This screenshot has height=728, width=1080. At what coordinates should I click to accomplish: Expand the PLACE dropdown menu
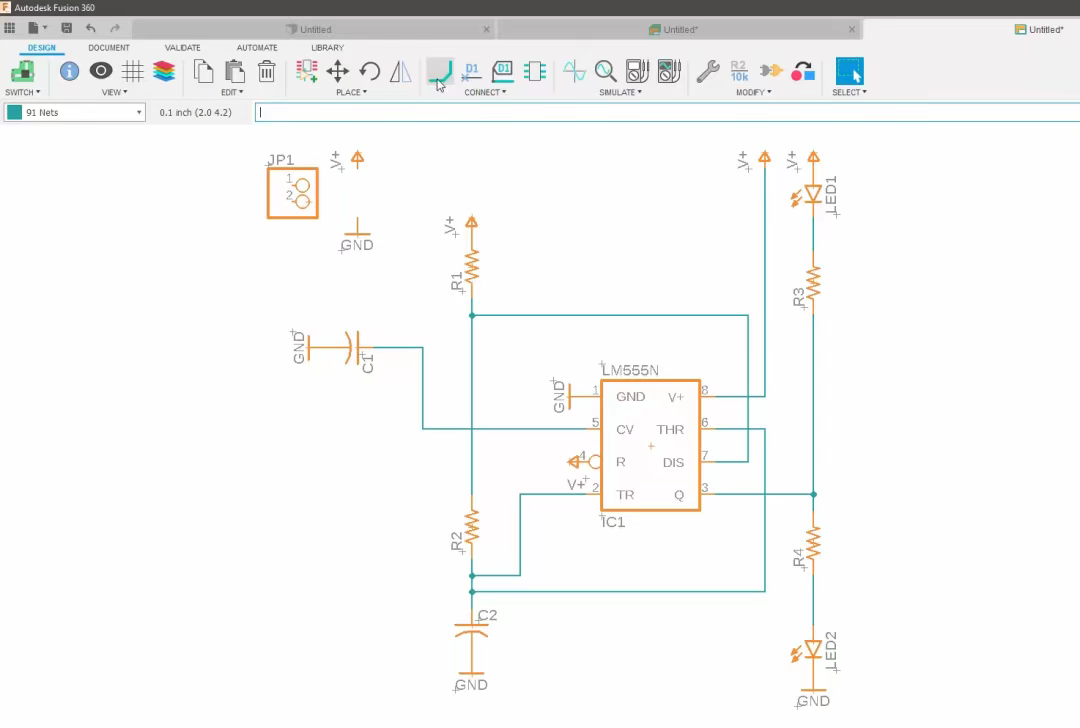click(x=351, y=92)
